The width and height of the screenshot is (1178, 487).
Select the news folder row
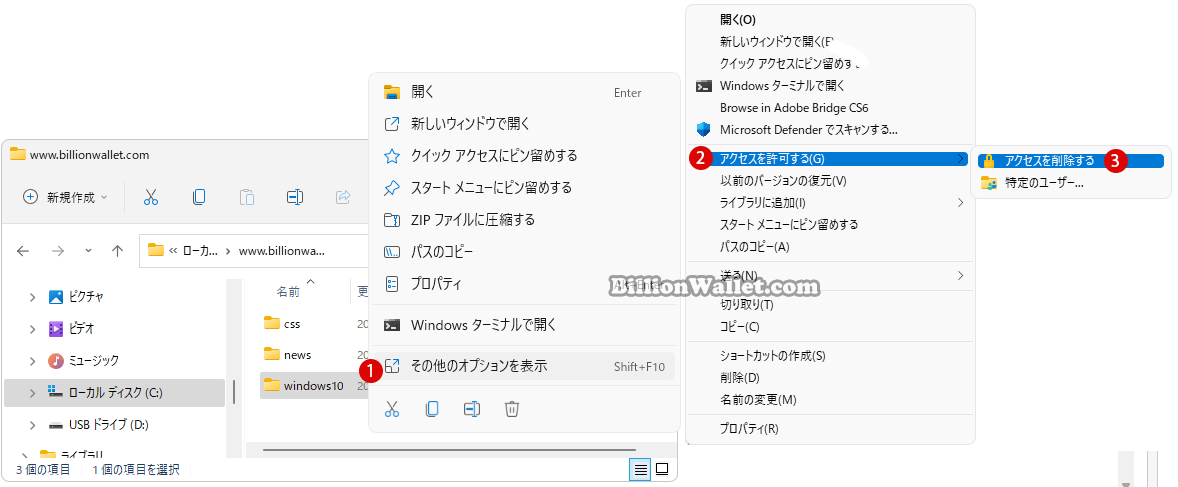[x=314, y=354]
